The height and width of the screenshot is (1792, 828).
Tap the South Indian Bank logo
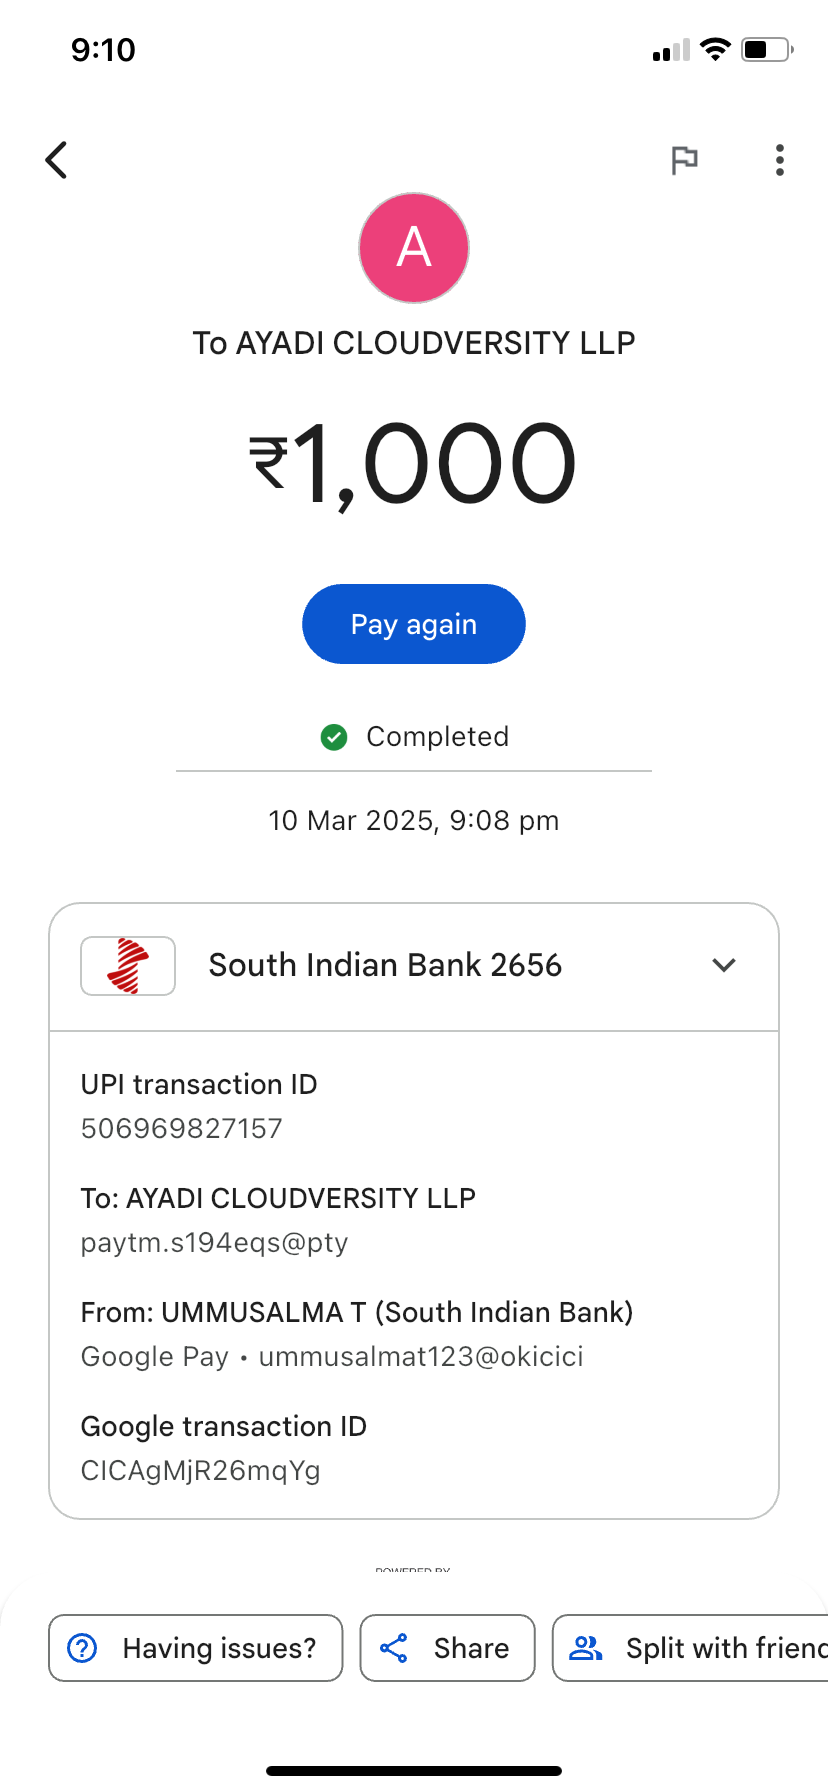coord(128,966)
